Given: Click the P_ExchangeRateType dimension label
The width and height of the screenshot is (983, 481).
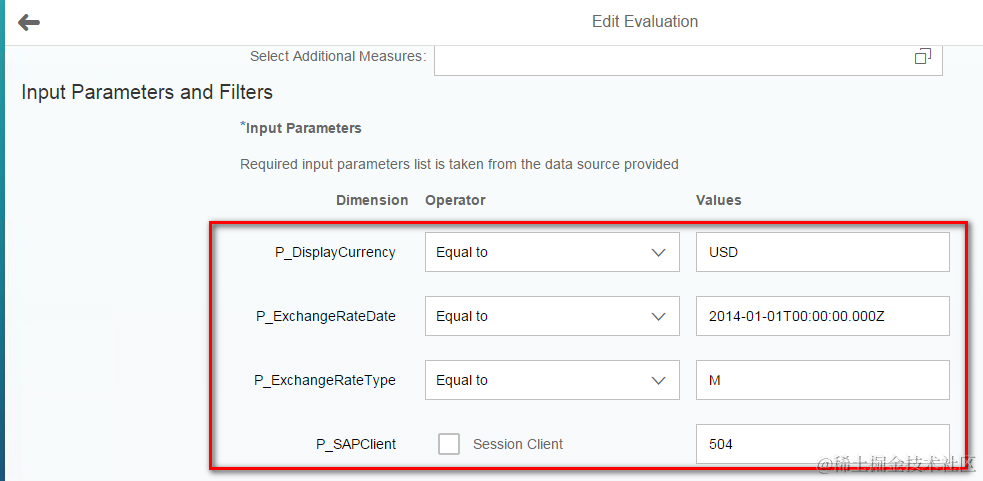Looking at the screenshot, I should (325, 381).
